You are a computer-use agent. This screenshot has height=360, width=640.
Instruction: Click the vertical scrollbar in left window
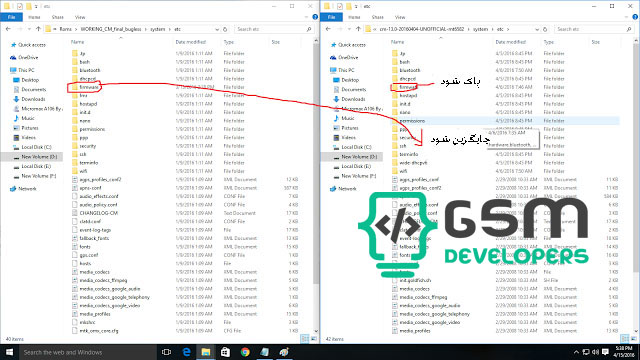(316, 163)
